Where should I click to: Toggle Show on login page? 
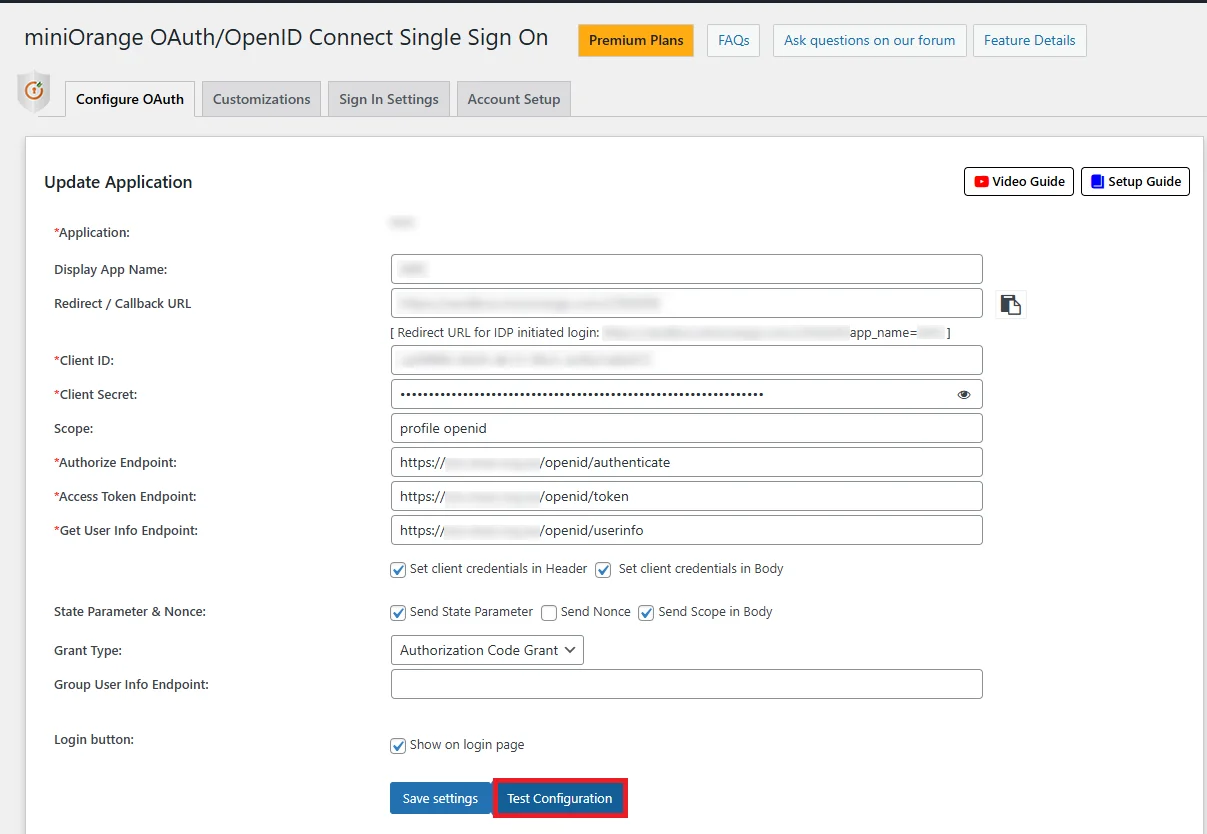[x=398, y=744]
